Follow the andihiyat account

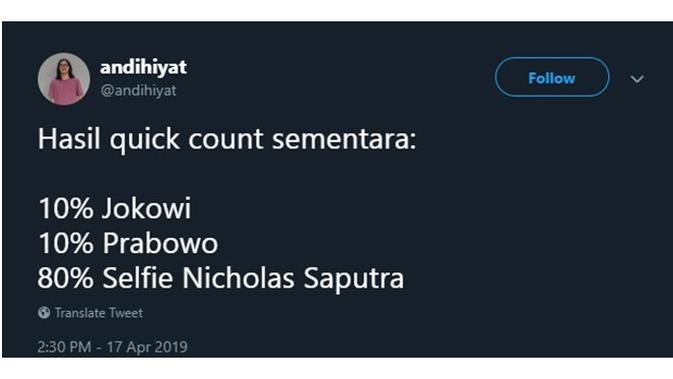(x=552, y=77)
